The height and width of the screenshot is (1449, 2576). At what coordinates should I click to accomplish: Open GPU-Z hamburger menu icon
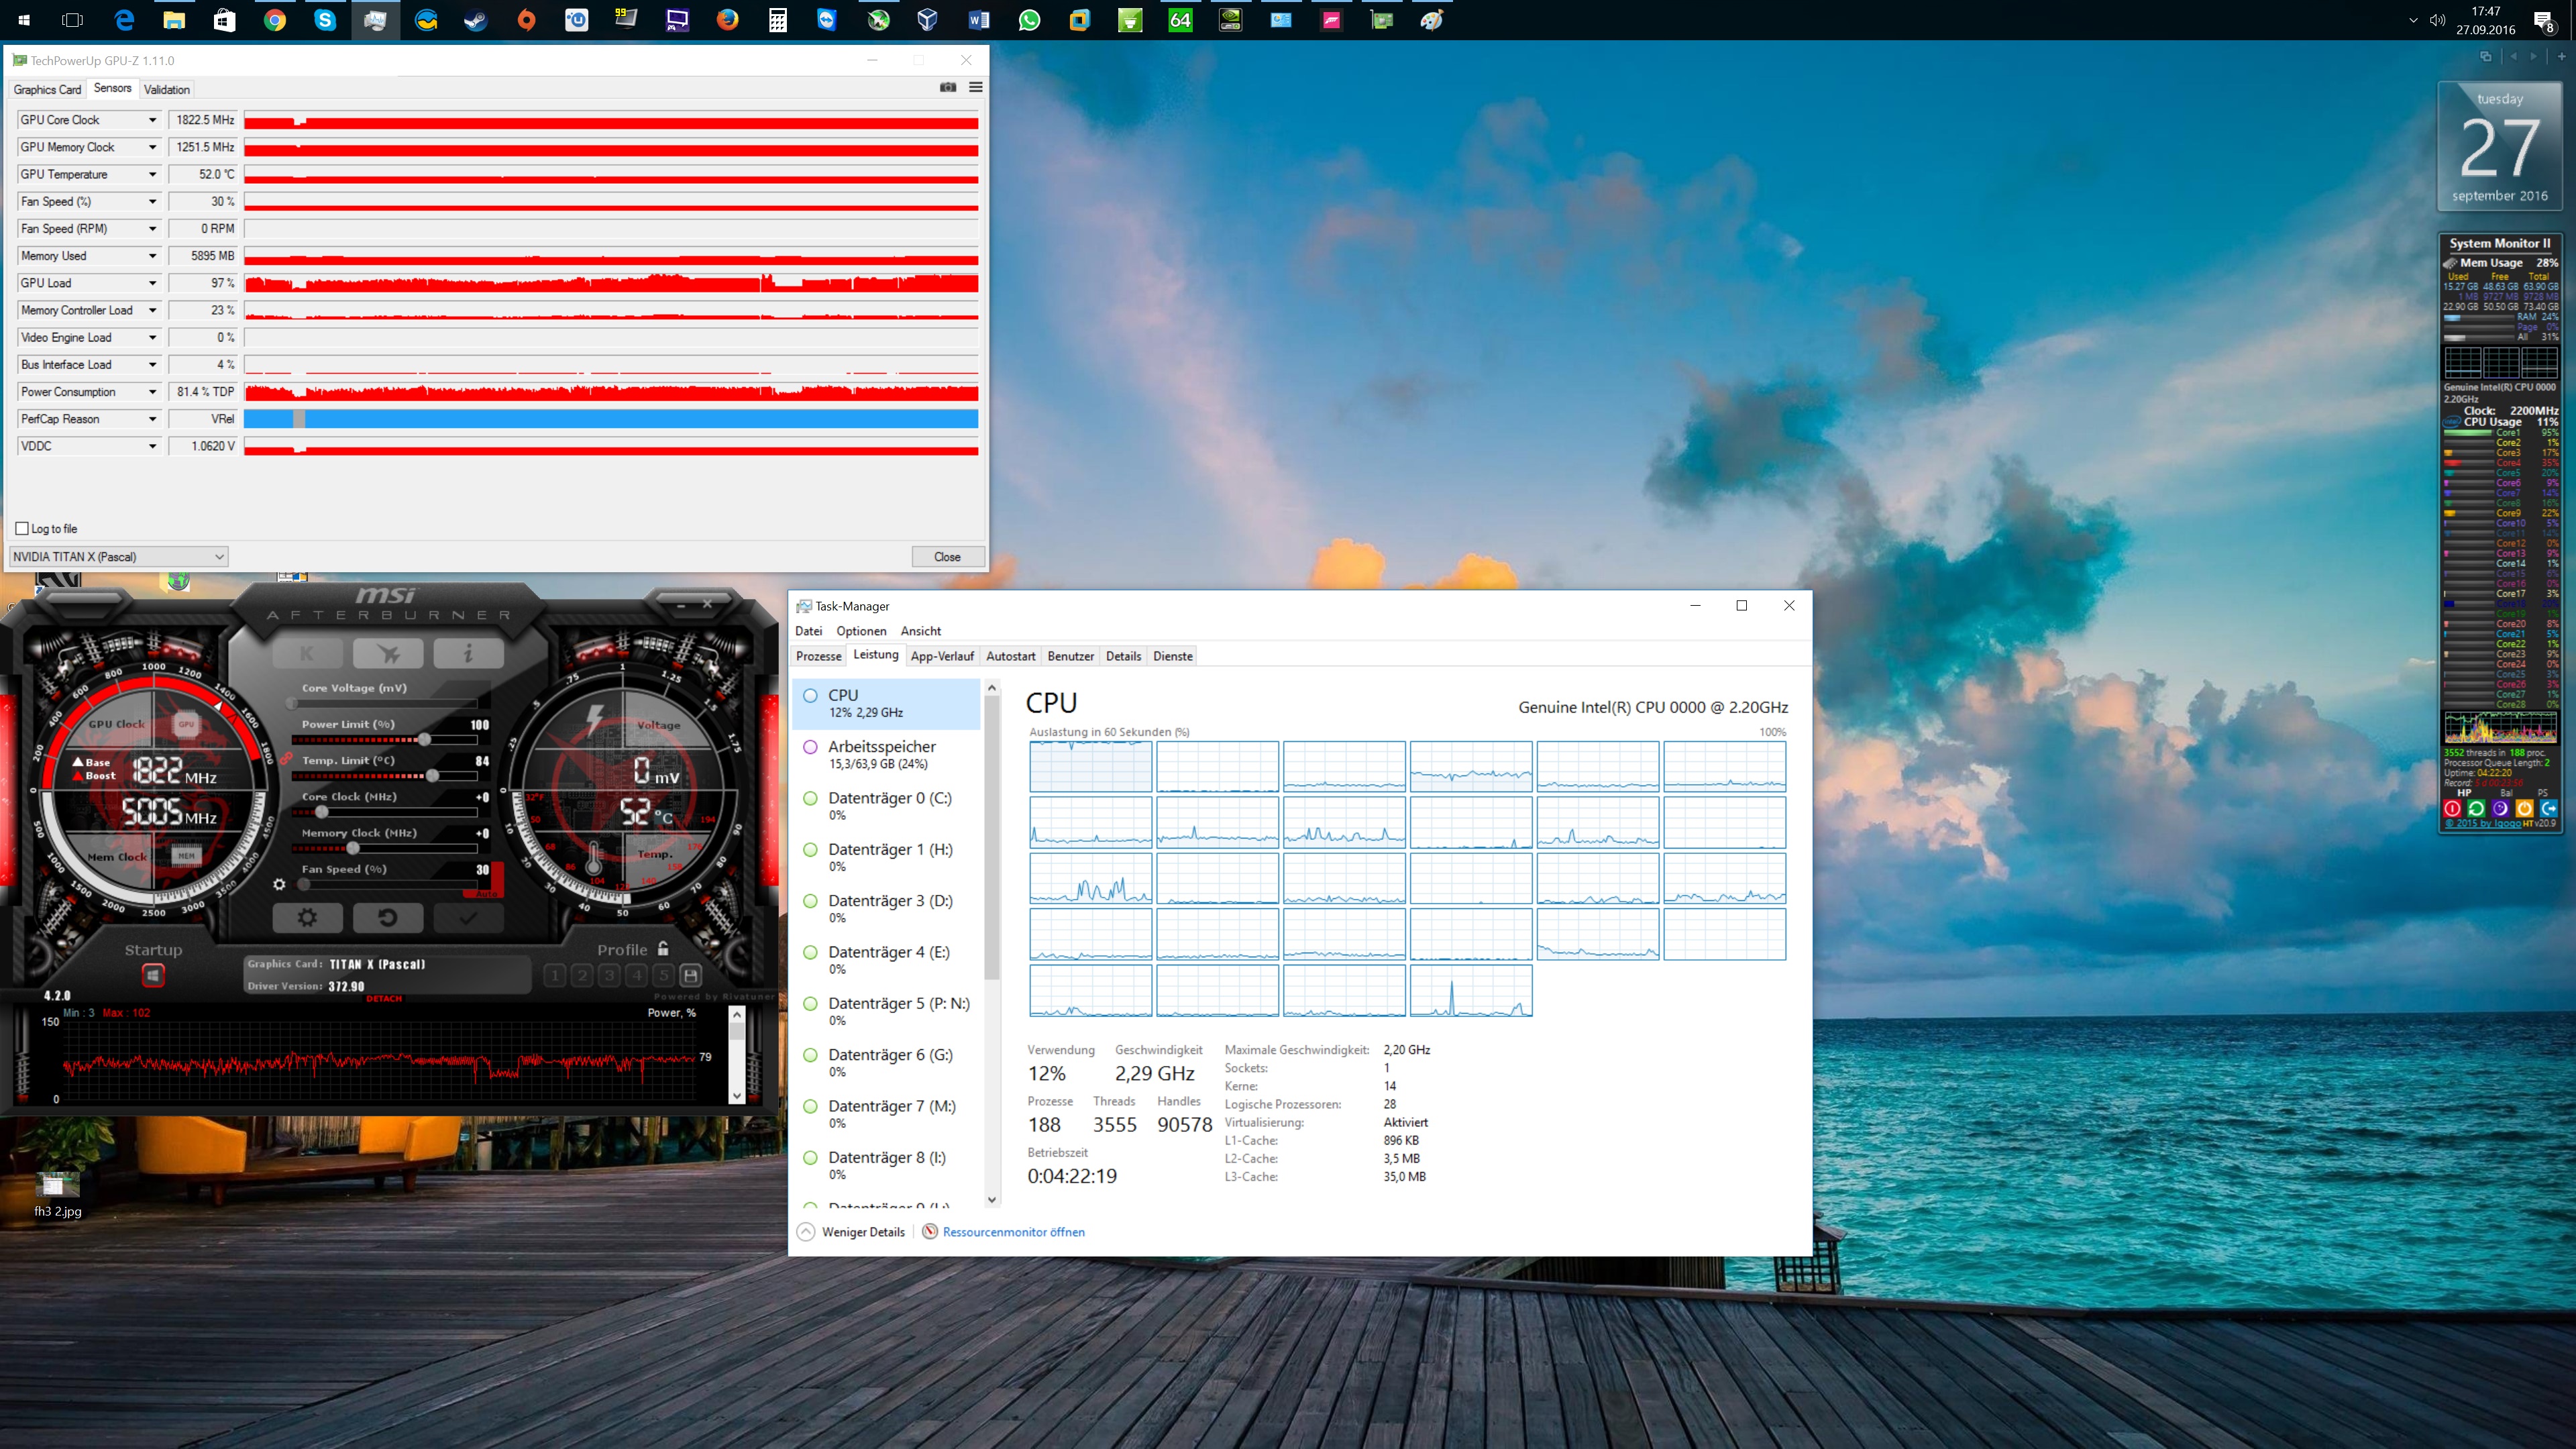[x=975, y=88]
